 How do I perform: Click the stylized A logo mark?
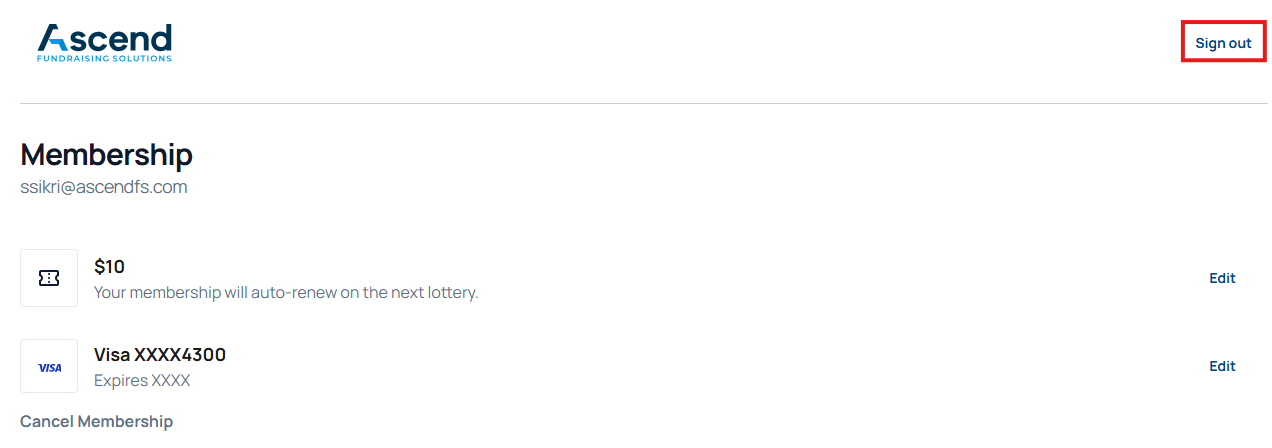pyautogui.click(x=52, y=38)
